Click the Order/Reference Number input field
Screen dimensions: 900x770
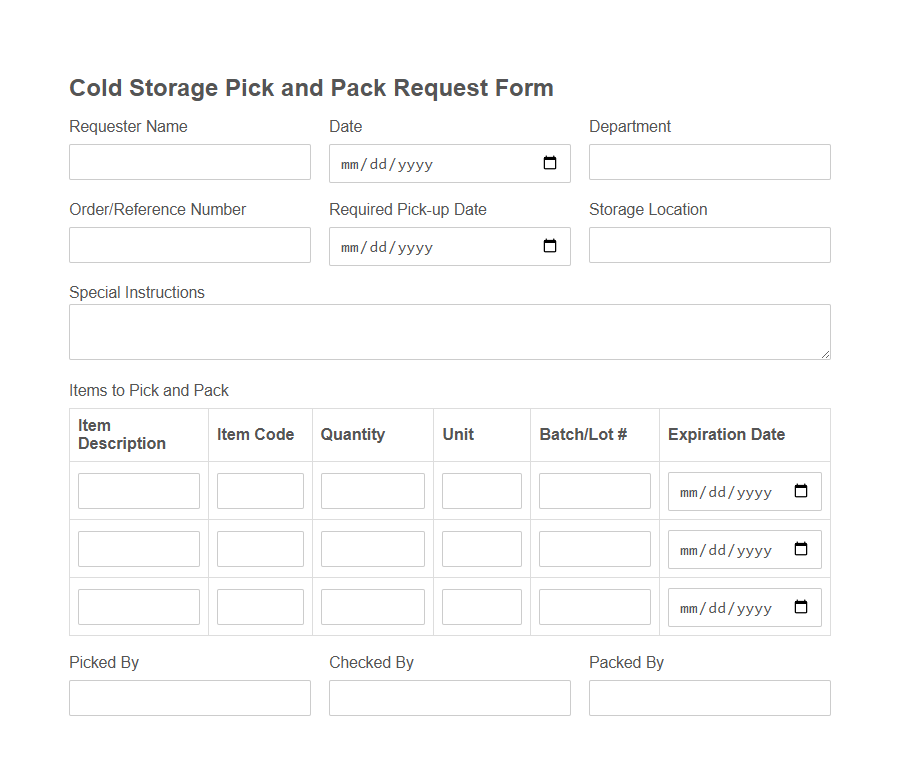point(189,245)
